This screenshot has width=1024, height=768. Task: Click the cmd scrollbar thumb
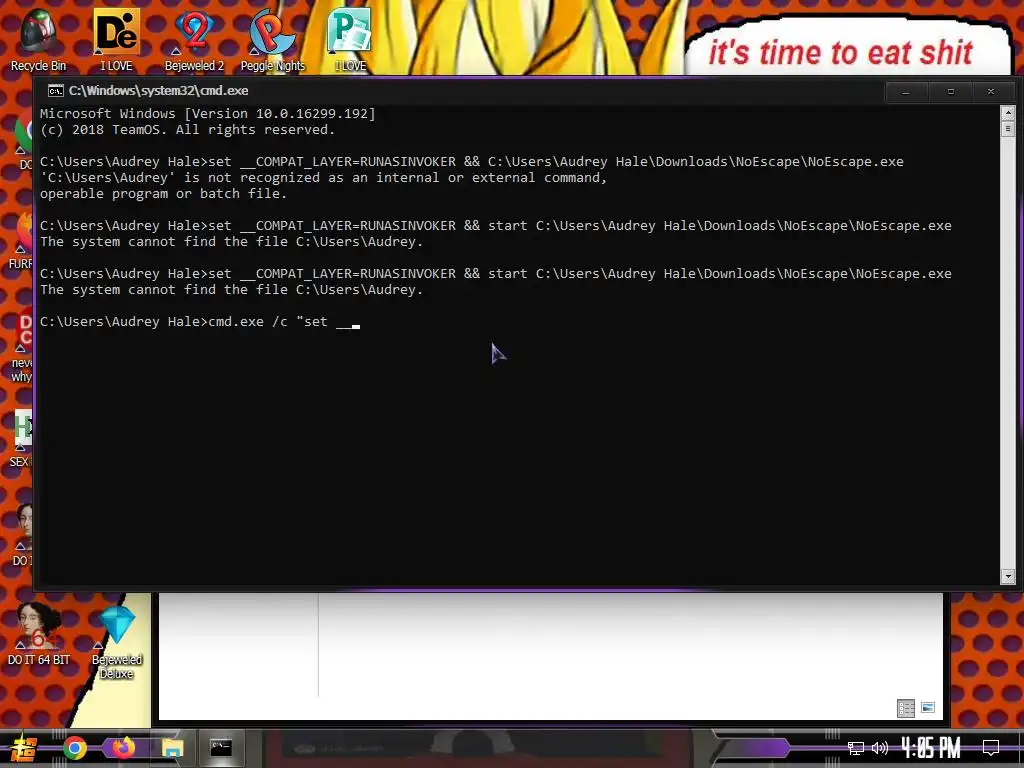tap(1008, 129)
